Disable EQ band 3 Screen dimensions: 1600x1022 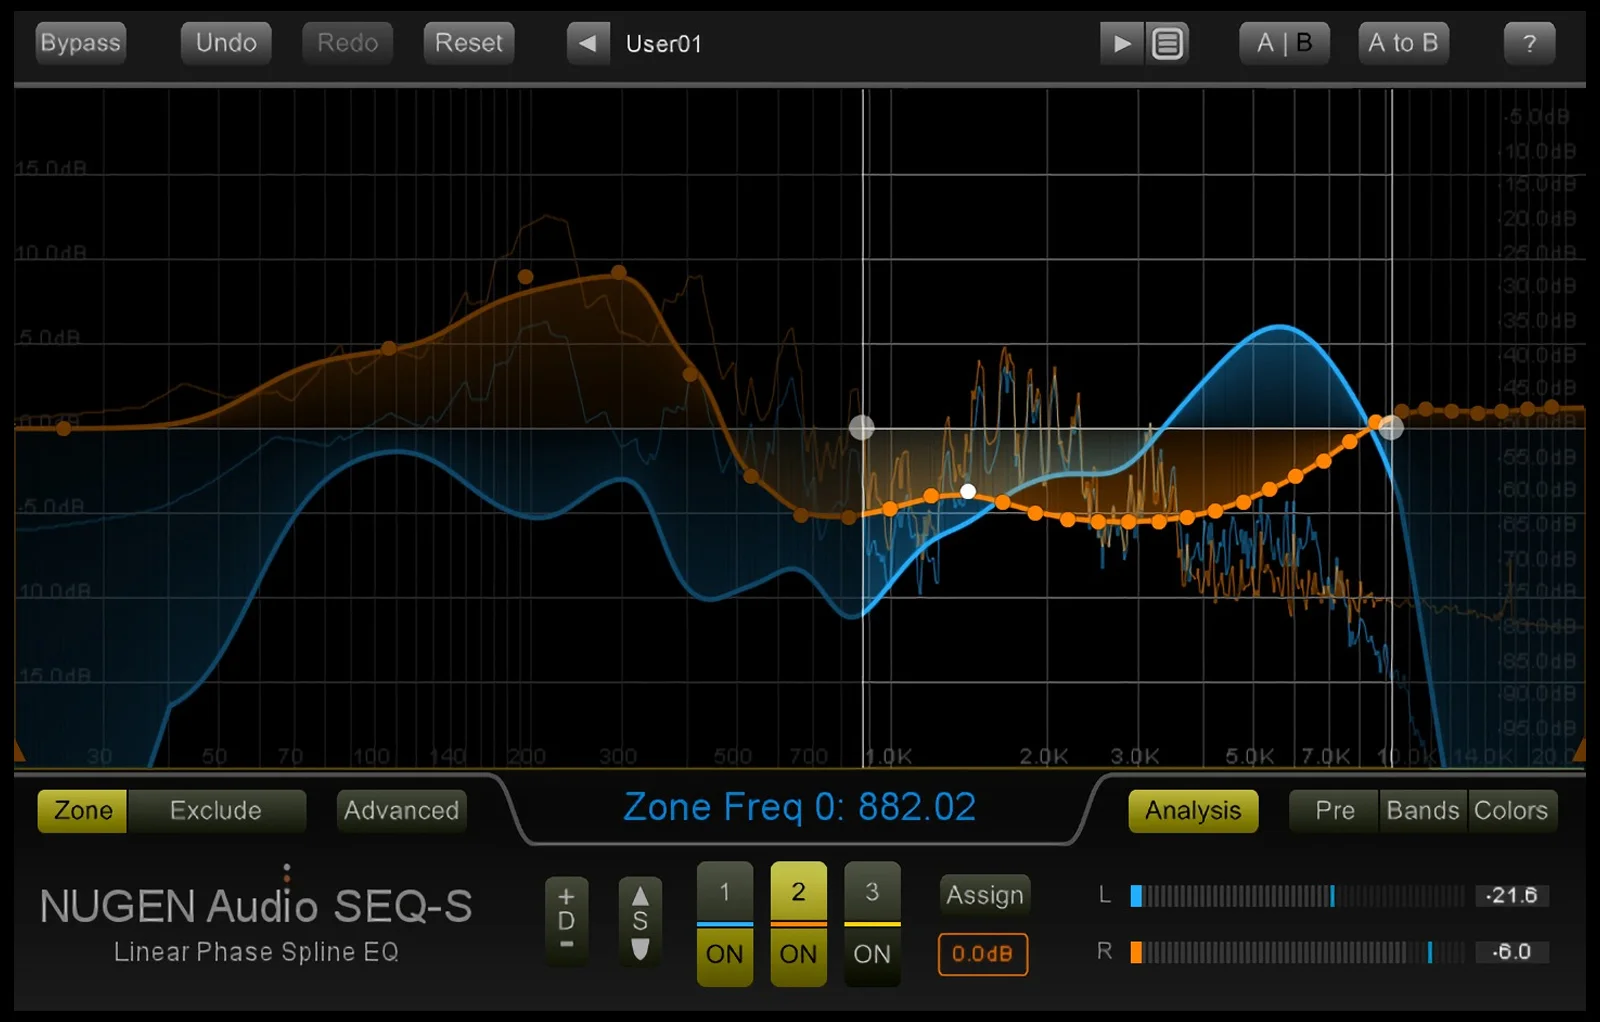point(871,955)
